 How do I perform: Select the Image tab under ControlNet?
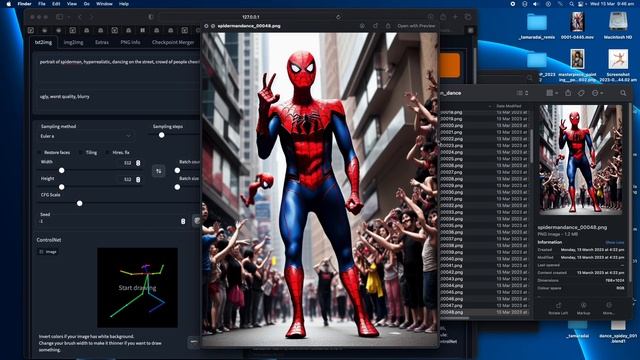(x=48, y=252)
